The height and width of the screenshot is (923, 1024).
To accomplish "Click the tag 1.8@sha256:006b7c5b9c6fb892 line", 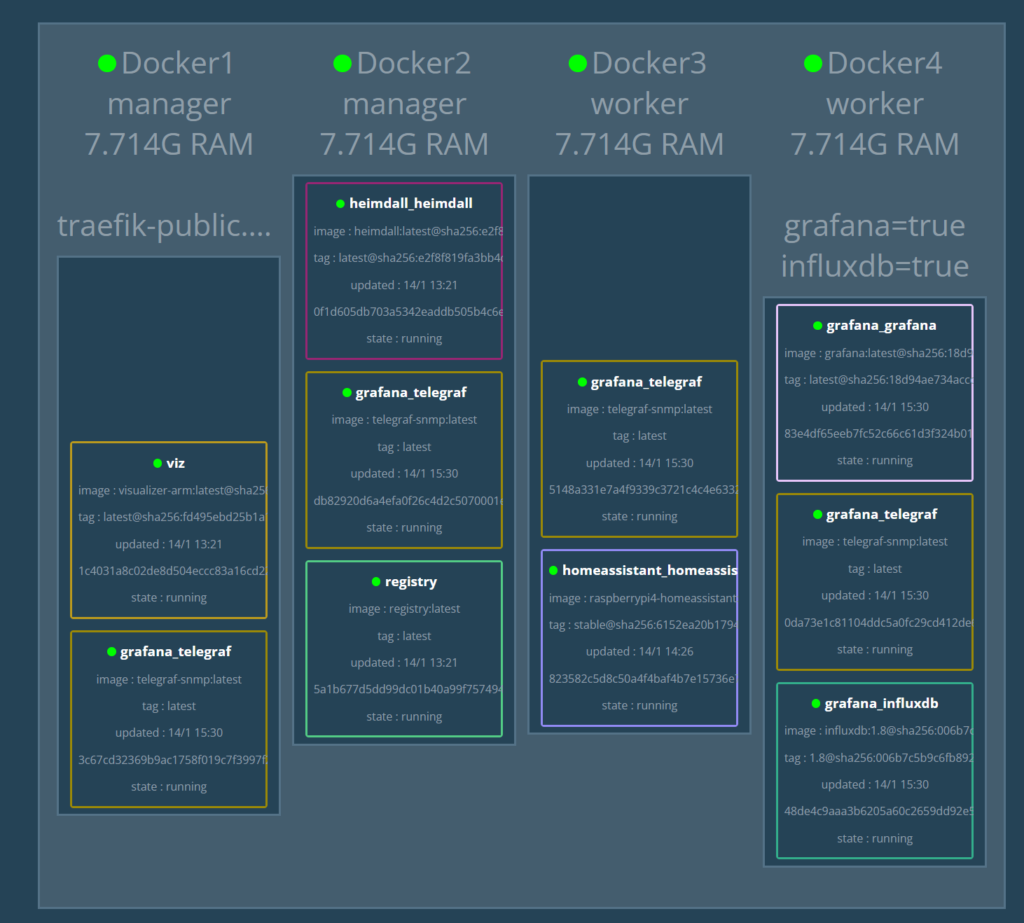I will pyautogui.click(x=878, y=758).
